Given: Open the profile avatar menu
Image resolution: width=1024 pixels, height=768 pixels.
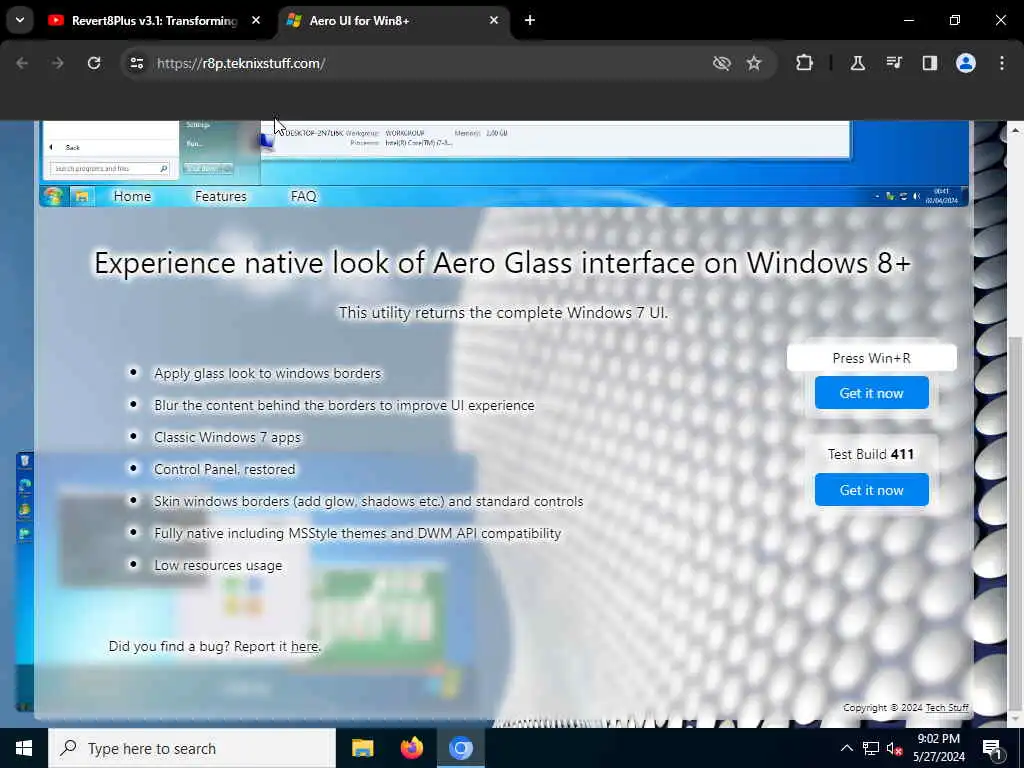Looking at the screenshot, I should (x=965, y=63).
